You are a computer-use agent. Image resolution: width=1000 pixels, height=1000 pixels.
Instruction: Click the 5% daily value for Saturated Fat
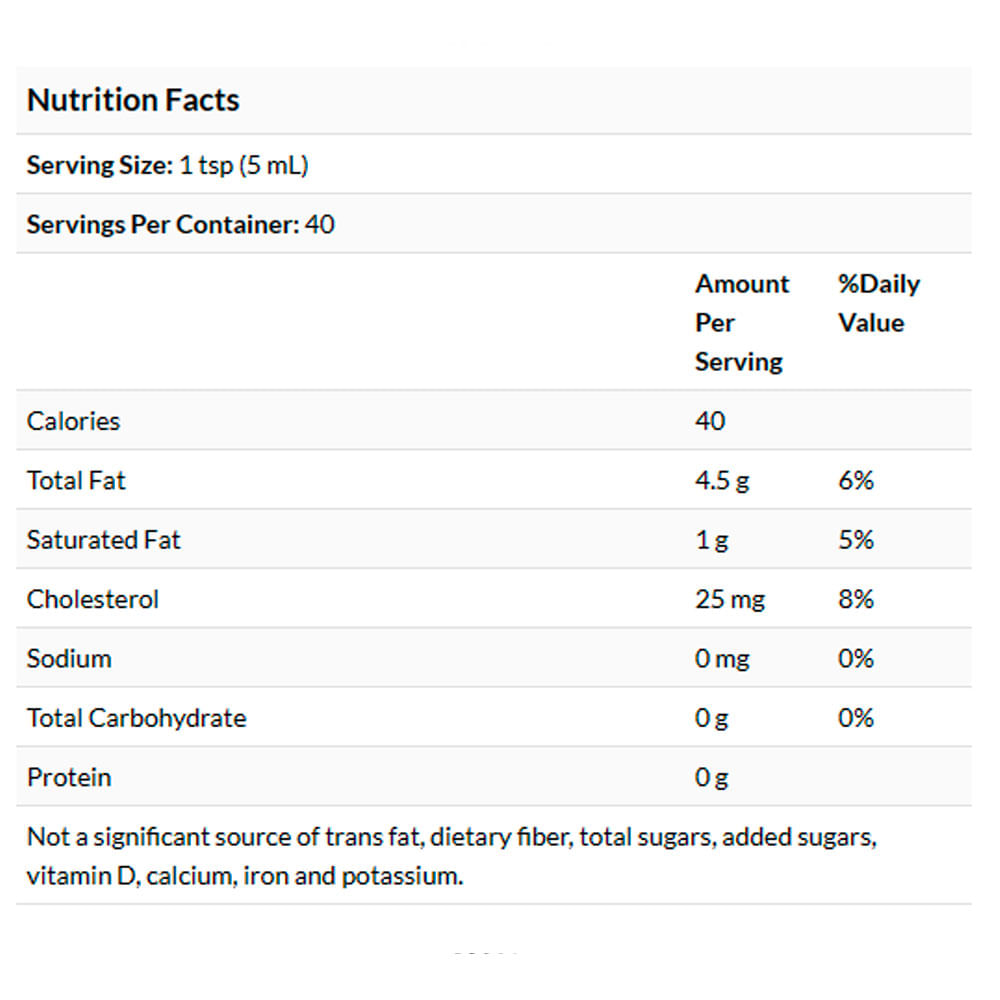pos(856,540)
